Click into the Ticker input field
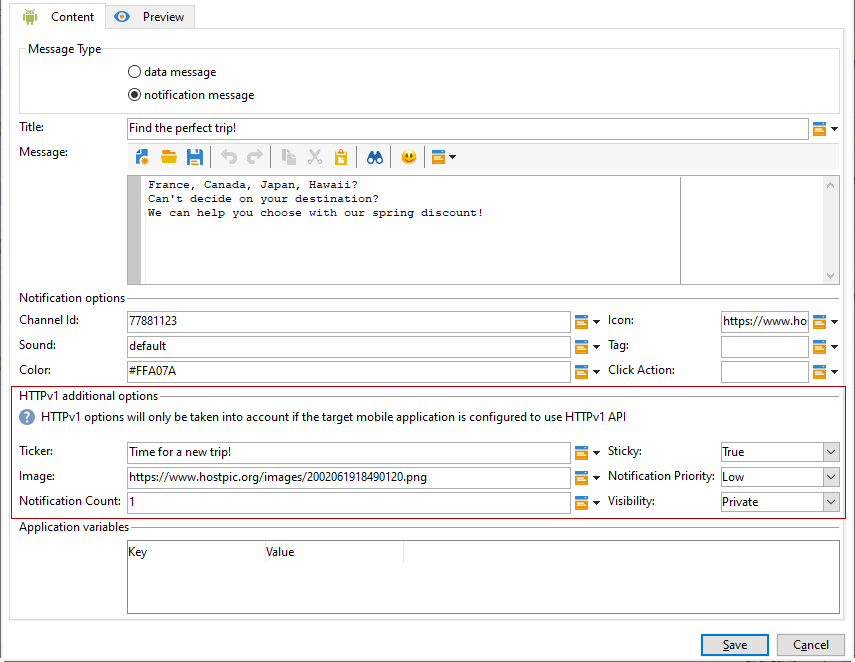Image resolution: width=855 pixels, height=662 pixels. coord(349,452)
